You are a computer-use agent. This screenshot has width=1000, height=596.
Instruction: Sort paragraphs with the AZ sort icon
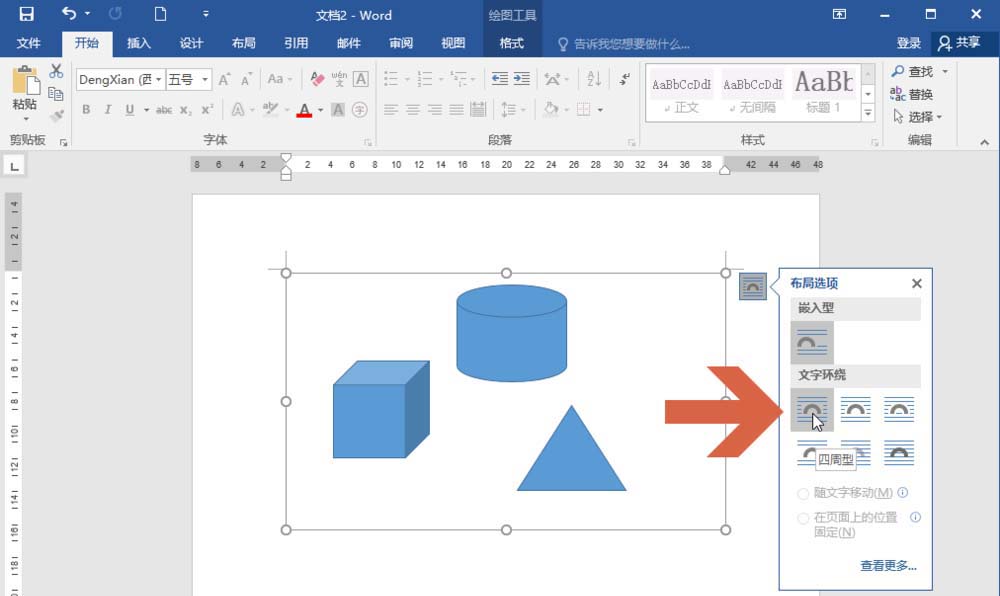[x=594, y=78]
